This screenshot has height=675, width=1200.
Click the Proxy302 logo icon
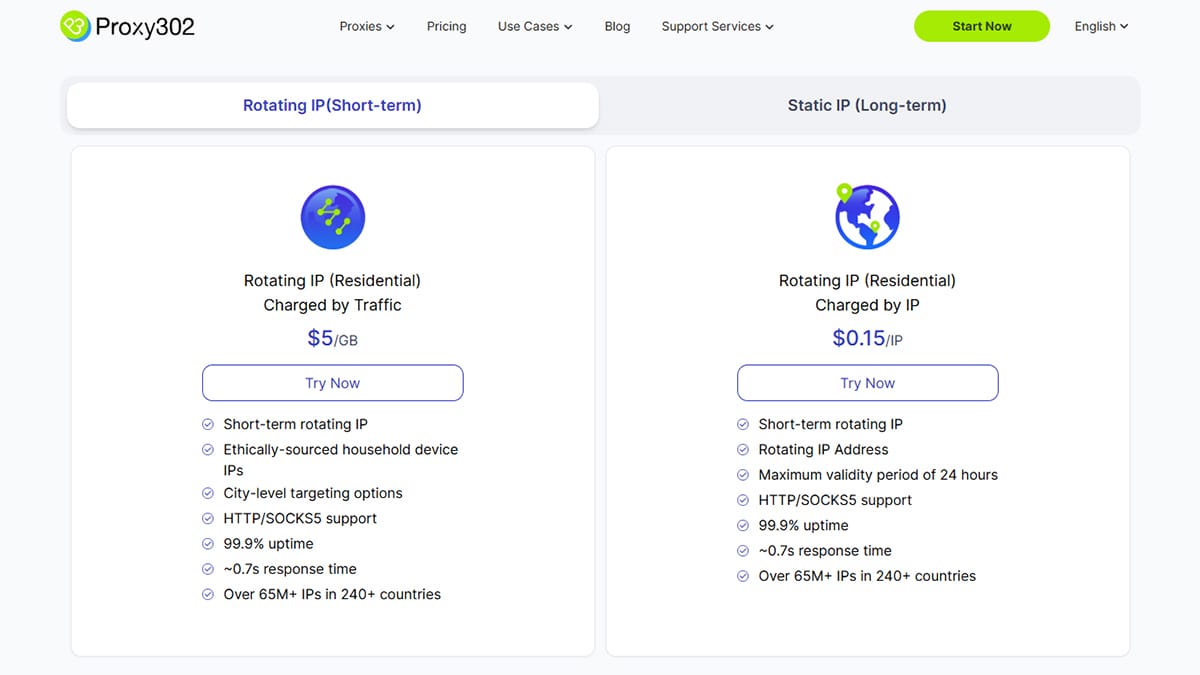pyautogui.click(x=75, y=26)
